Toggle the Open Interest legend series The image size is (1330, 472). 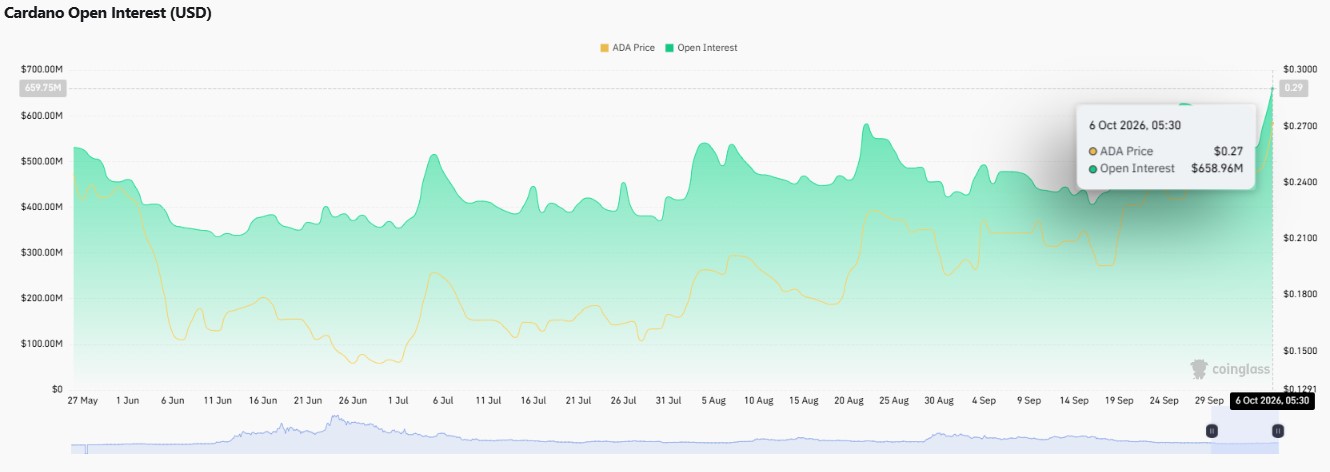tap(700, 48)
